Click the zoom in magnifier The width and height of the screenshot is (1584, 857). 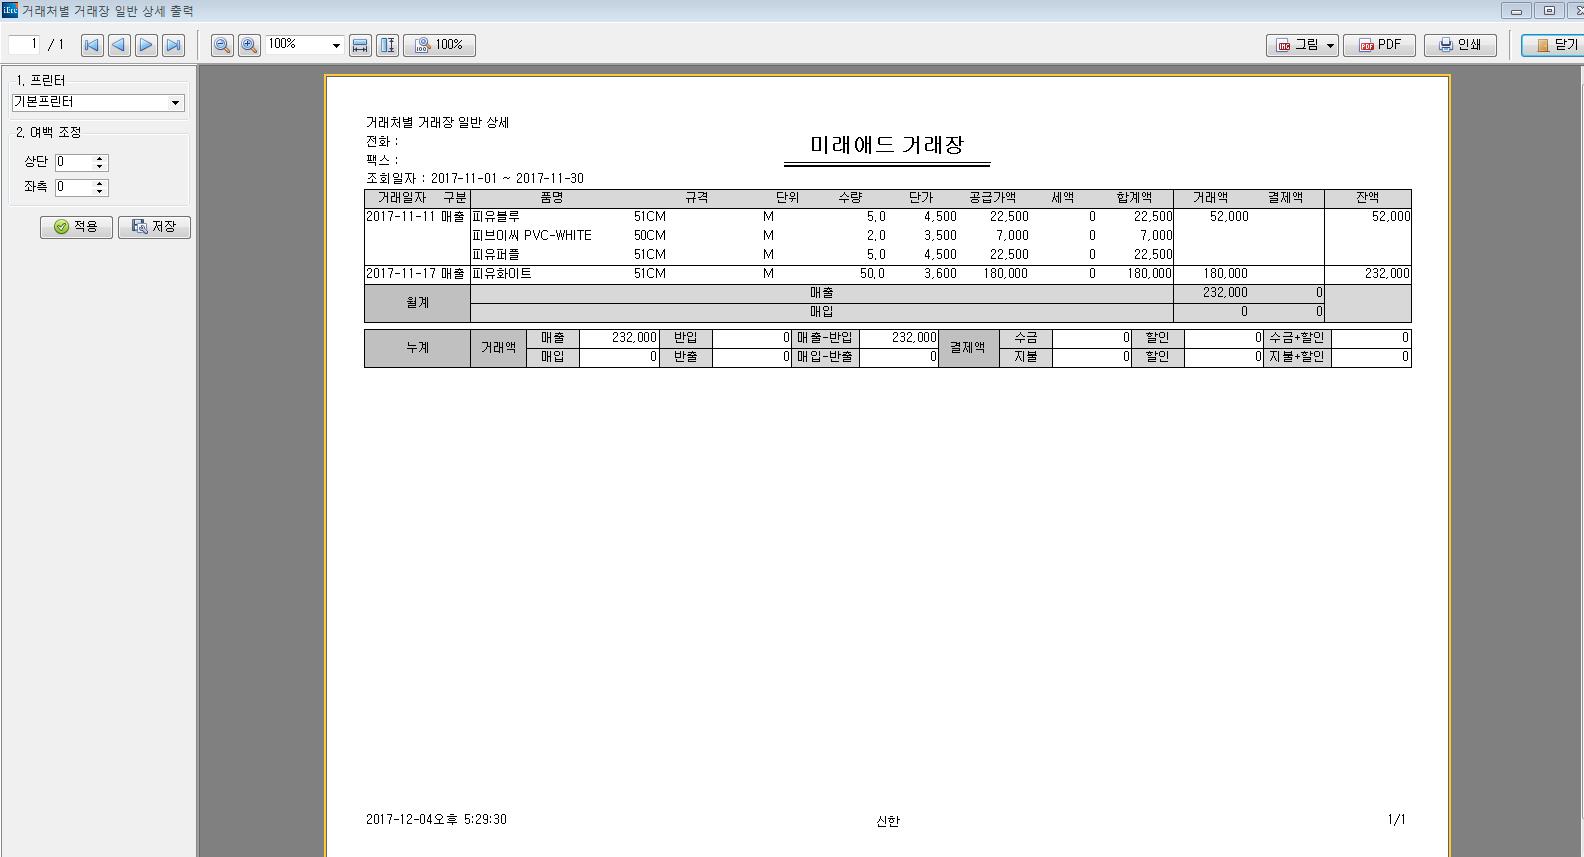(x=249, y=45)
